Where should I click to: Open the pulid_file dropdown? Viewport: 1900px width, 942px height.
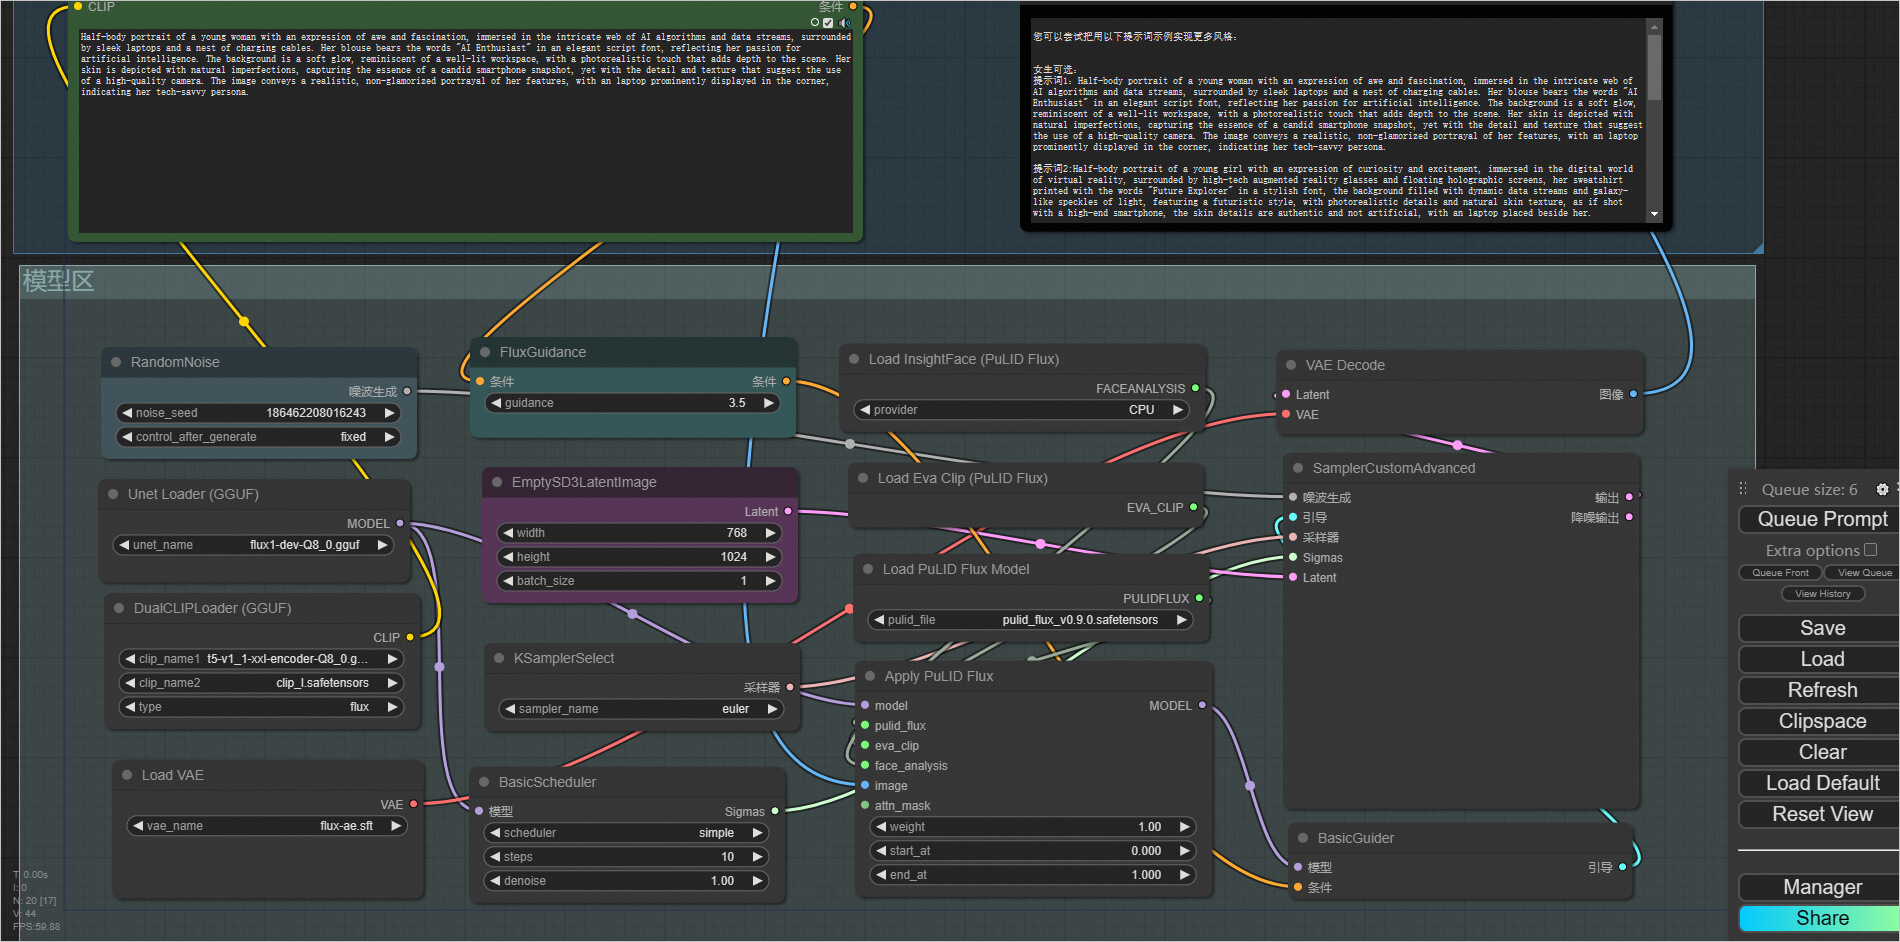click(1031, 620)
